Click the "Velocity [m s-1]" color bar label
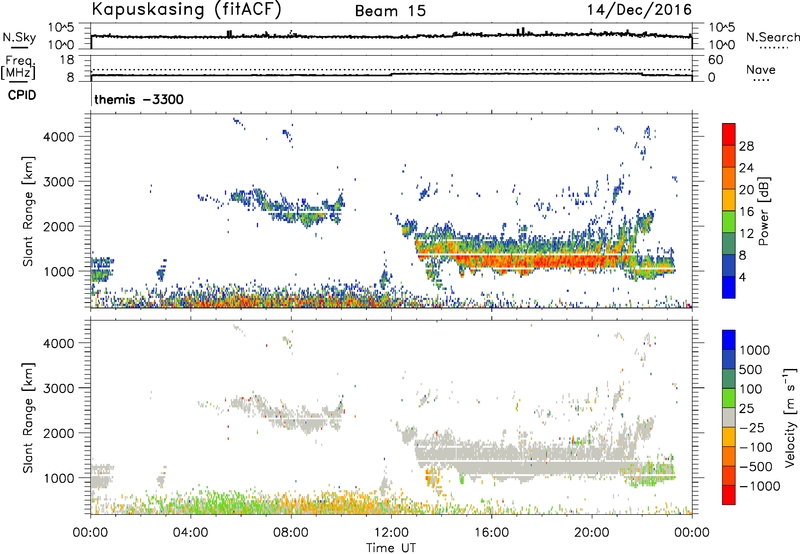The image size is (800, 554). point(790,418)
